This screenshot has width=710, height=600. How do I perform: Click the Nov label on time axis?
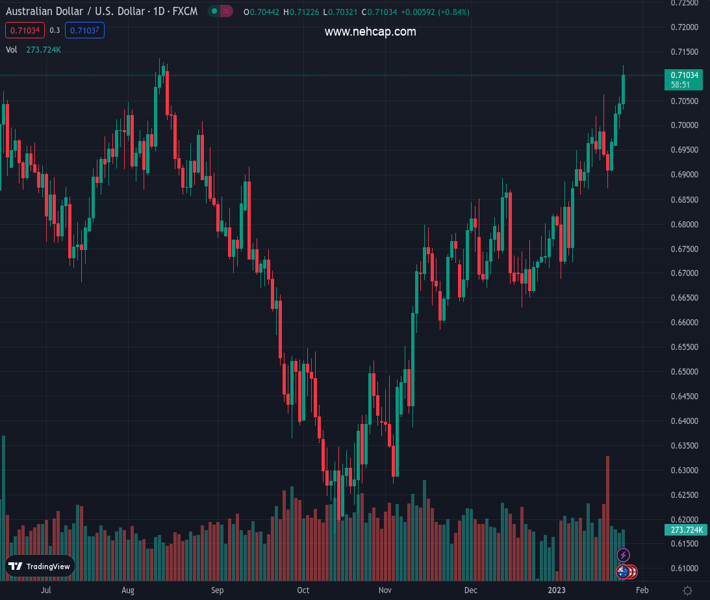(x=385, y=591)
